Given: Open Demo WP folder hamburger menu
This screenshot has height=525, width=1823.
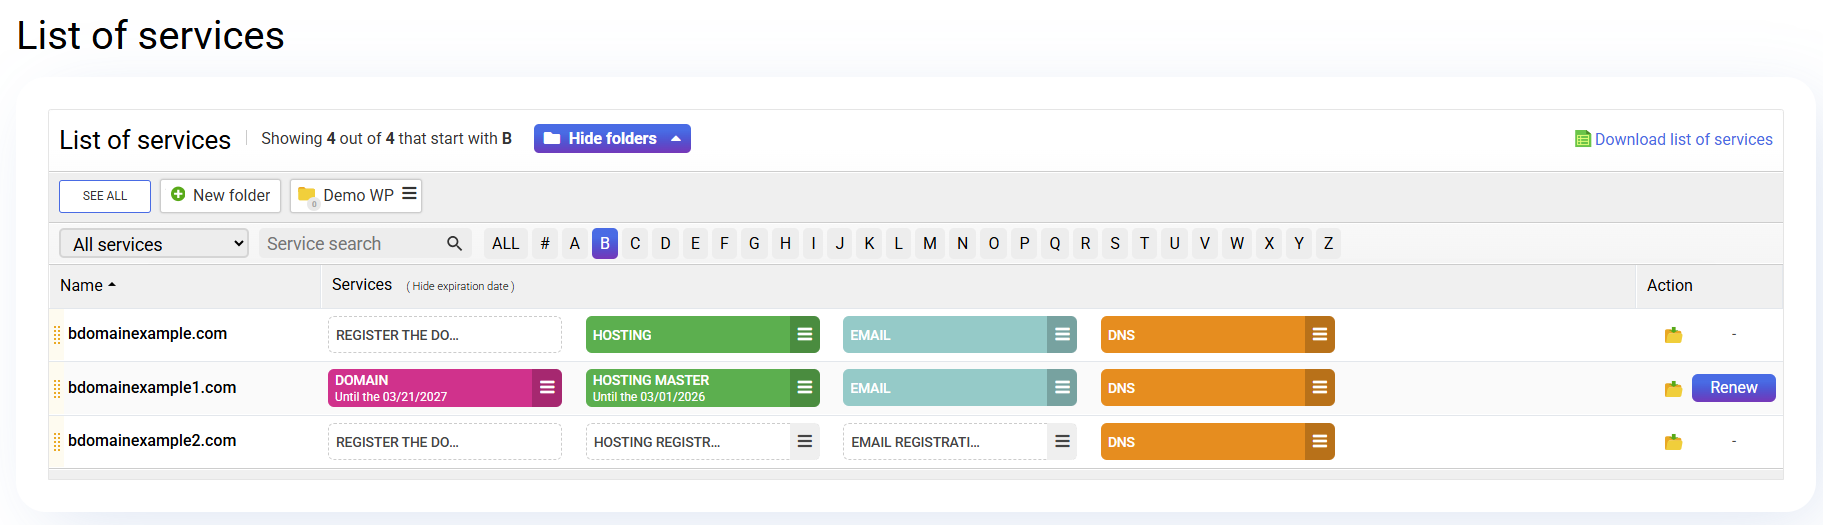Looking at the screenshot, I should tap(409, 194).
